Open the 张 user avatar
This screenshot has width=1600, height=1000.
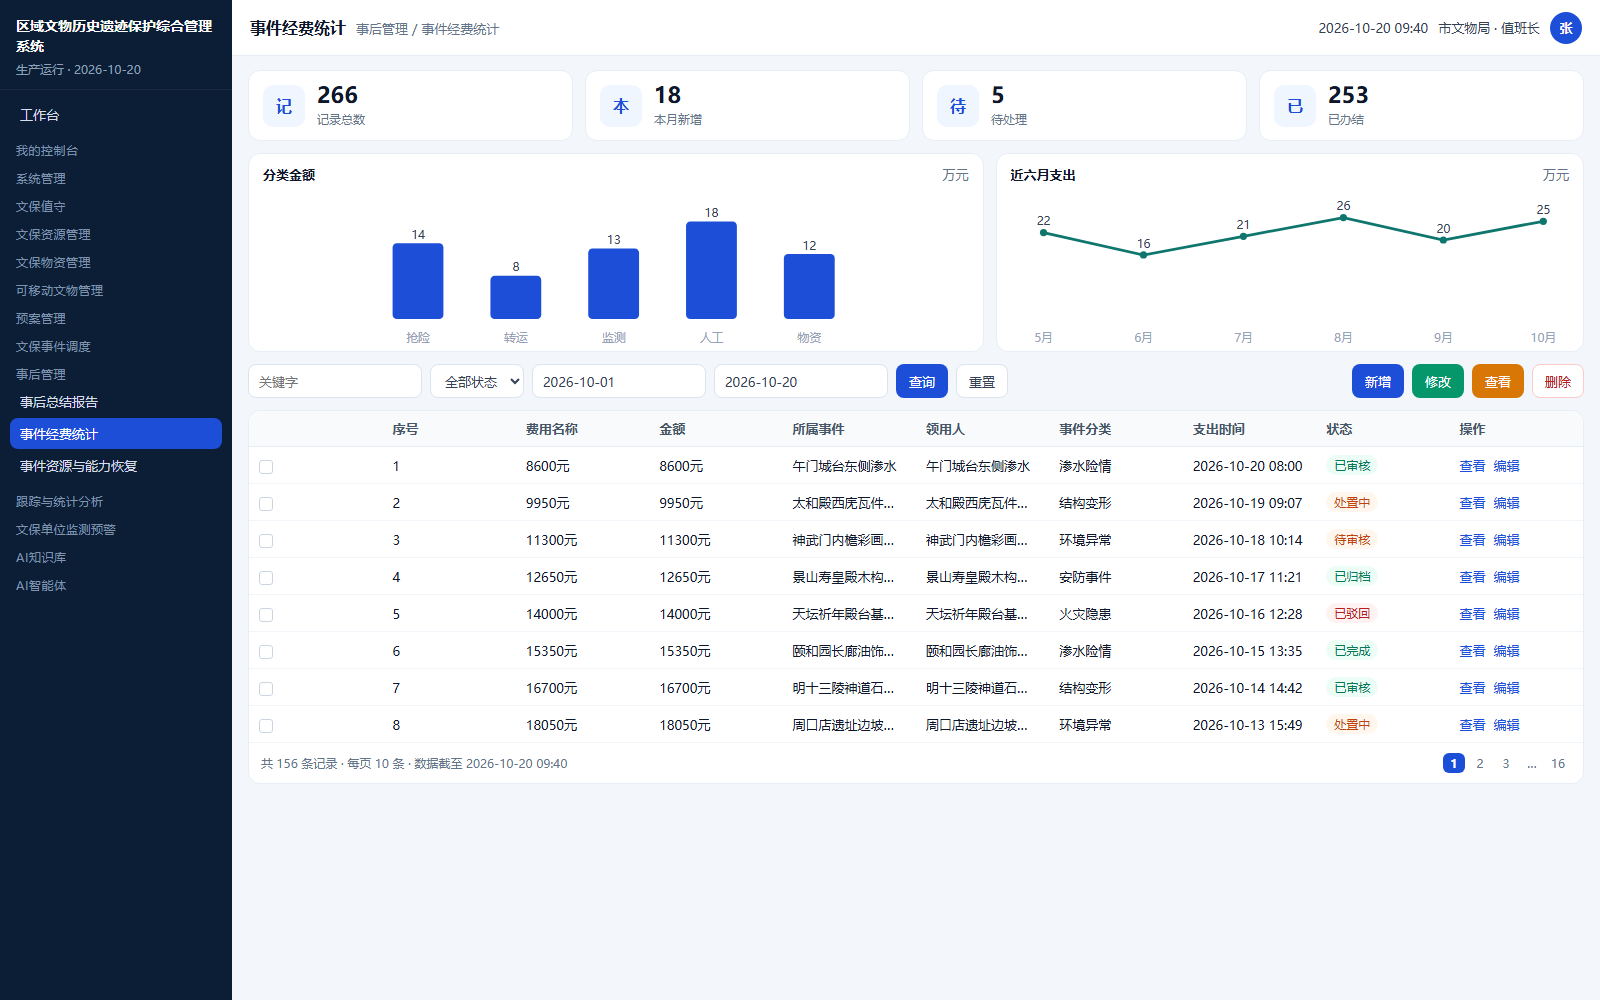coord(1566,28)
